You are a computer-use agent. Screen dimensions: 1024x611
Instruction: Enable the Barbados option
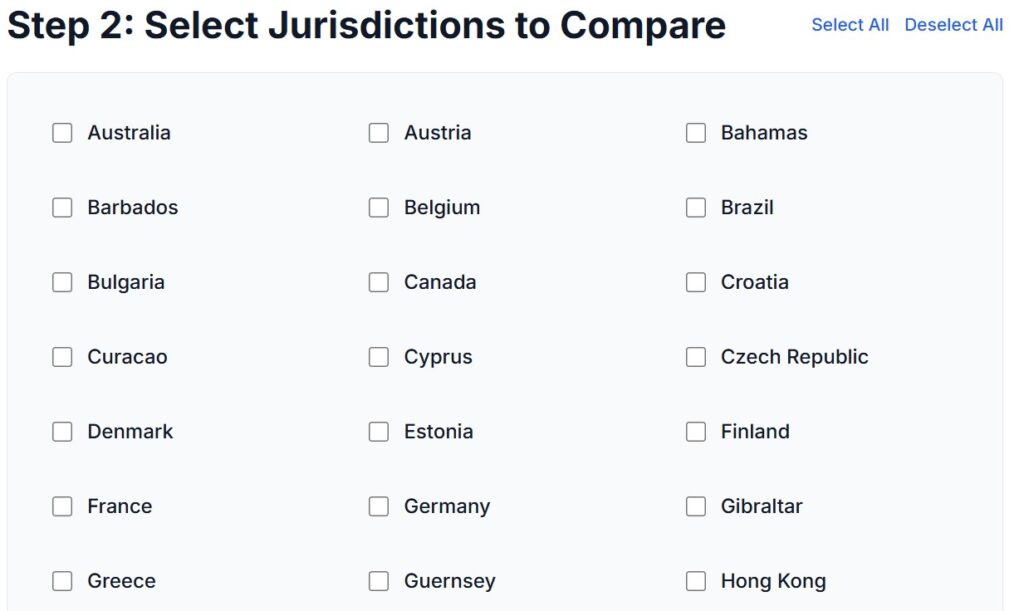click(62, 208)
